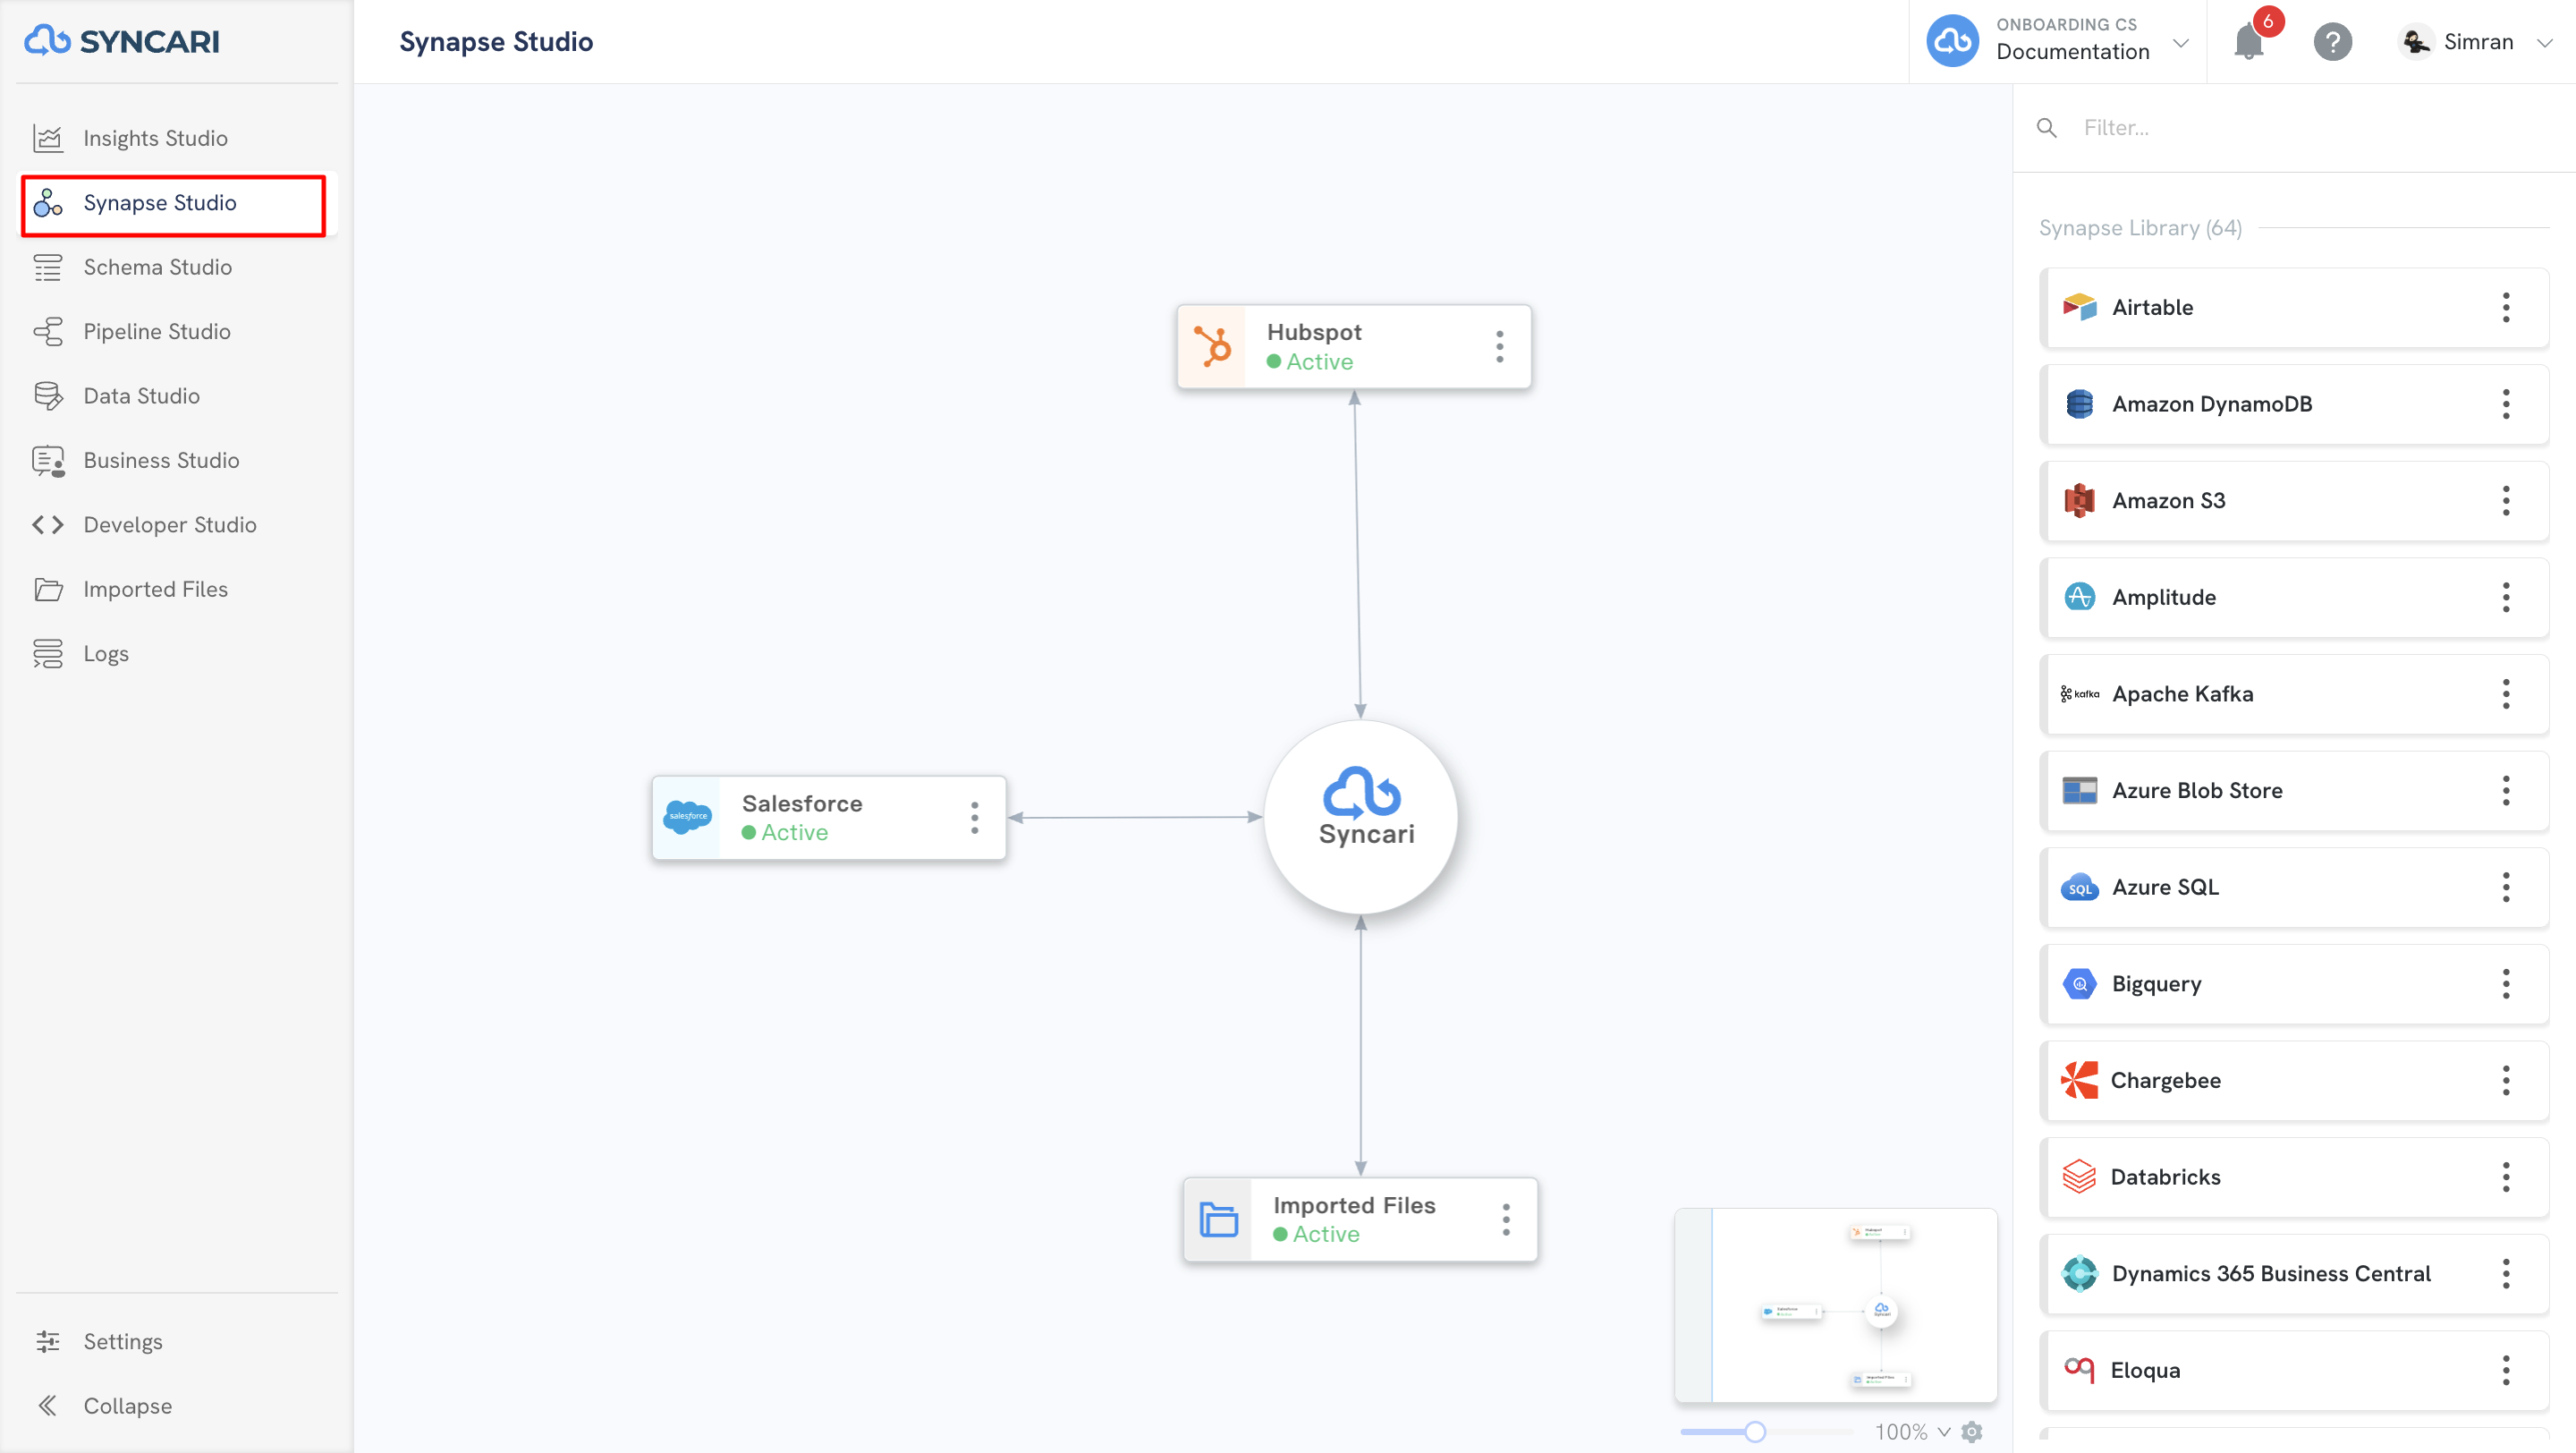Click the Databricks connector icon

coord(2079,1177)
